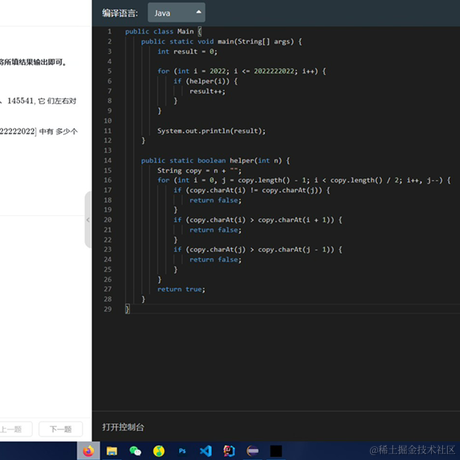The height and width of the screenshot is (460, 460).
Task: Switch to Visual Studio Code in taskbar
Action: (x=206, y=451)
